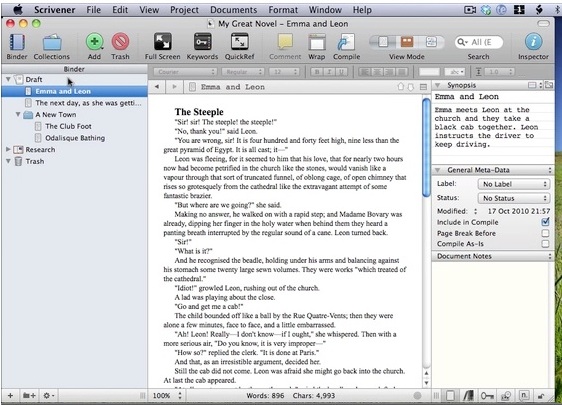Click the next document down arrow
The height and width of the screenshot is (405, 562).
411,87
